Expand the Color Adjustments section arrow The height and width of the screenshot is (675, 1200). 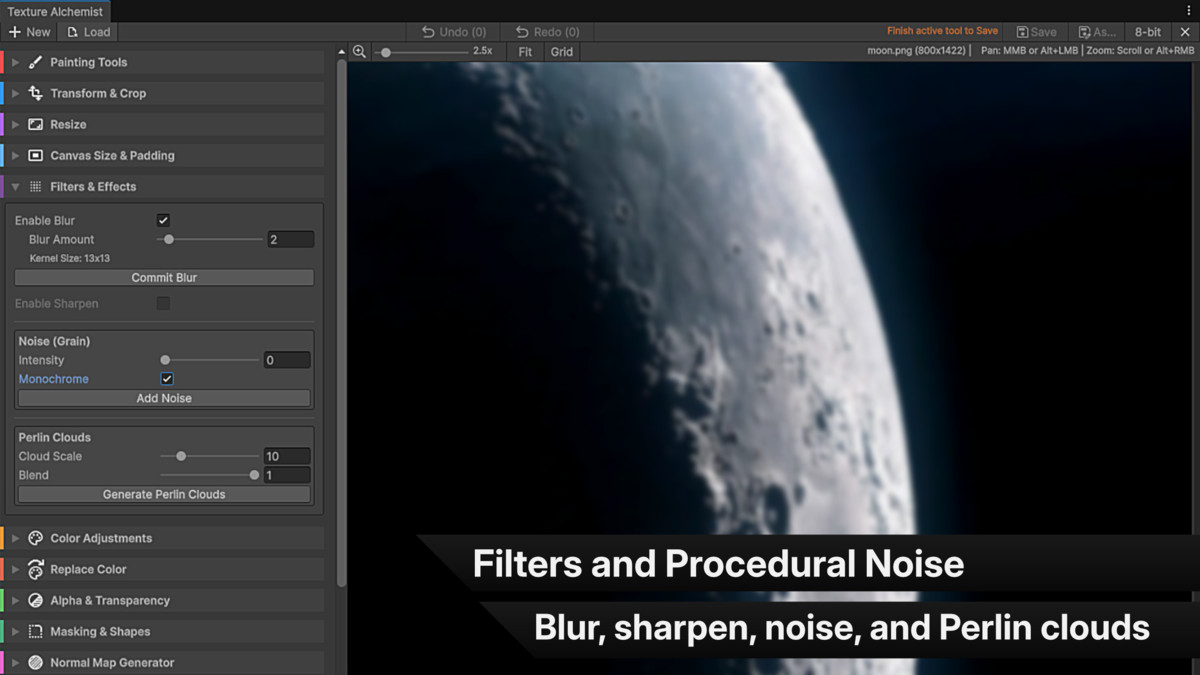(x=15, y=538)
